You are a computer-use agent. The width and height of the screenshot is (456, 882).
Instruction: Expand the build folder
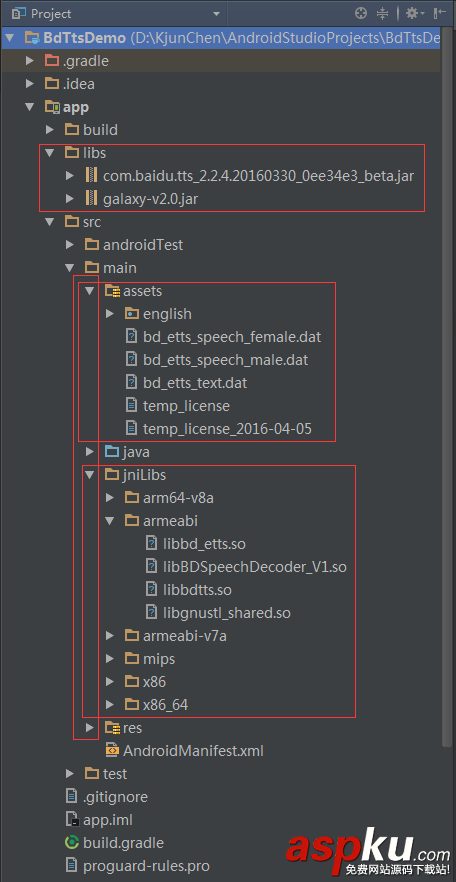pos(50,130)
